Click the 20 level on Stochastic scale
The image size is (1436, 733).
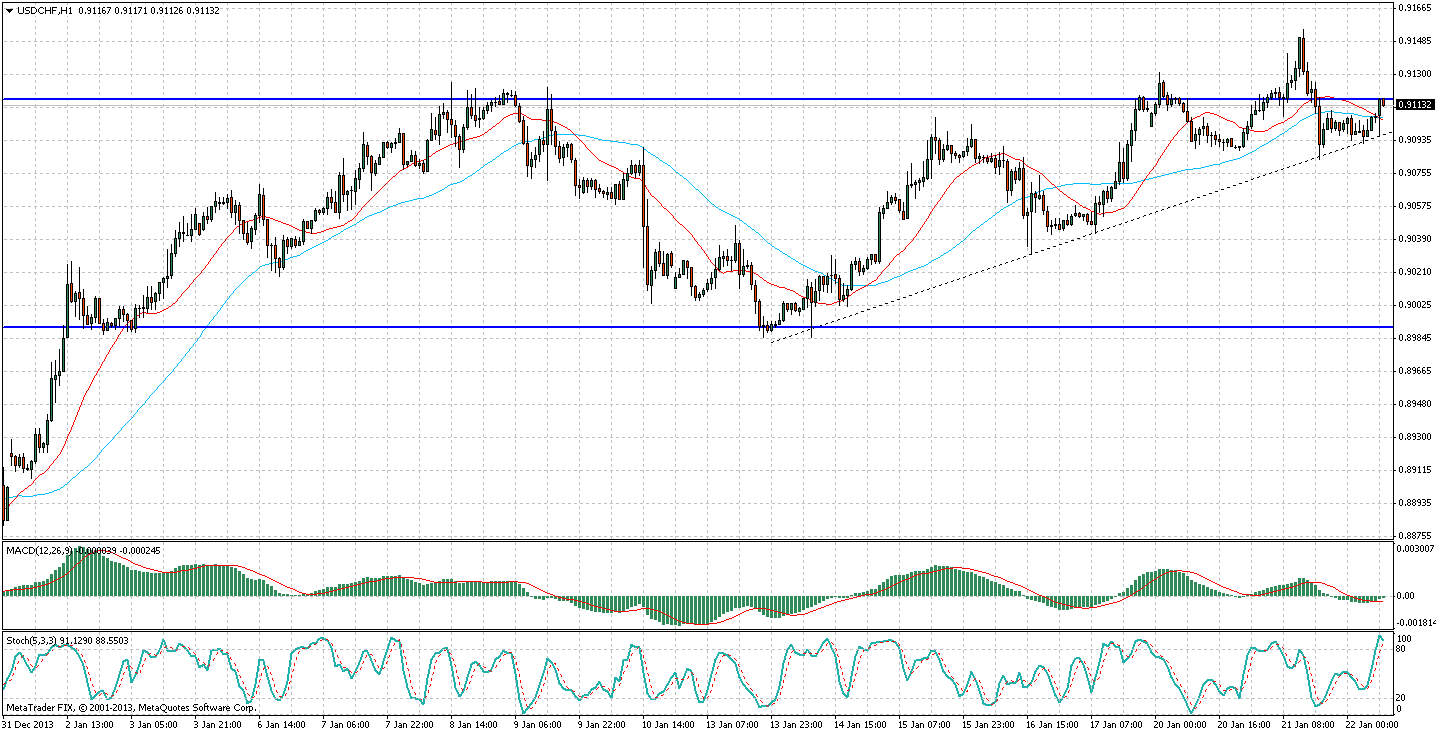(x=1402, y=697)
